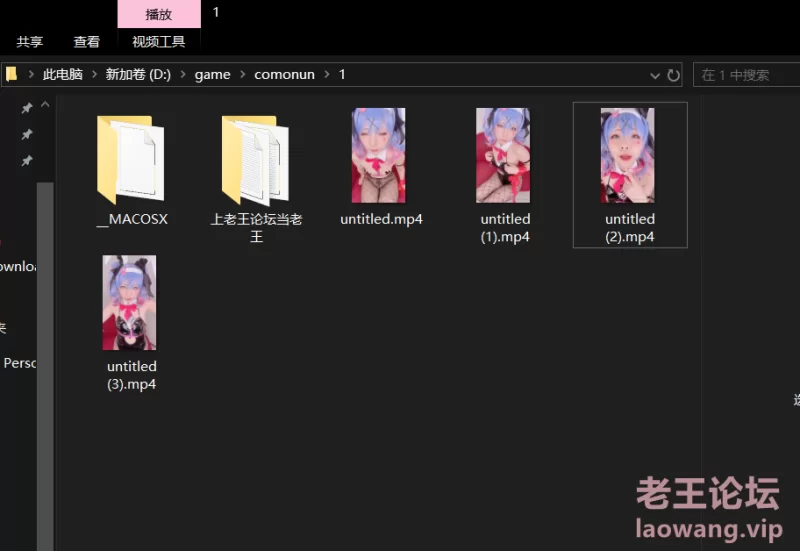The image size is (800, 551).
Task: Click the second pinned item pin icon
Action: coord(27,135)
